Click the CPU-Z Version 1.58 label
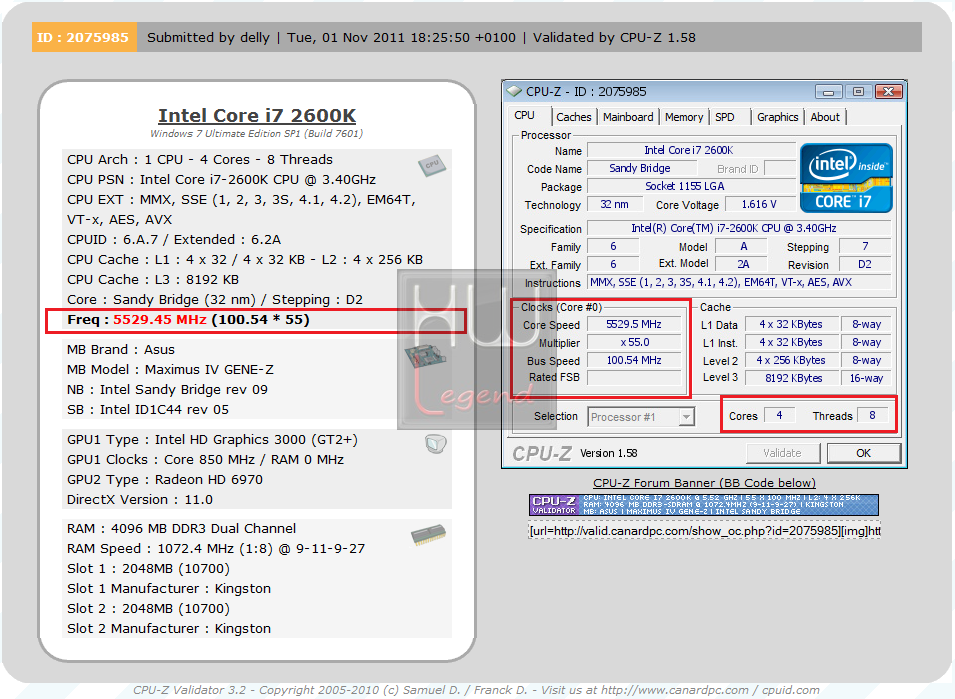Screen dimensions: 955x699 click(x=608, y=453)
